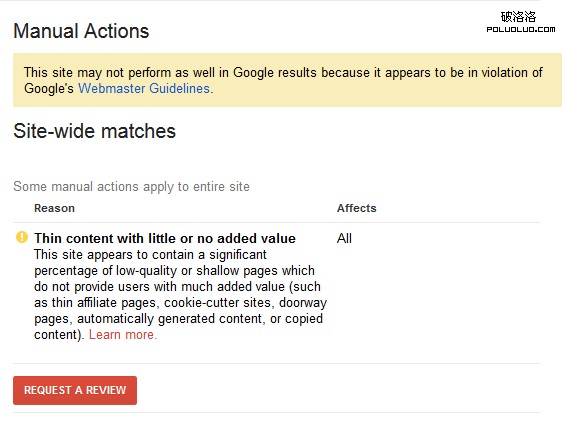
Task: Click 'Some manual actions apply to entire site'
Action: (131, 187)
